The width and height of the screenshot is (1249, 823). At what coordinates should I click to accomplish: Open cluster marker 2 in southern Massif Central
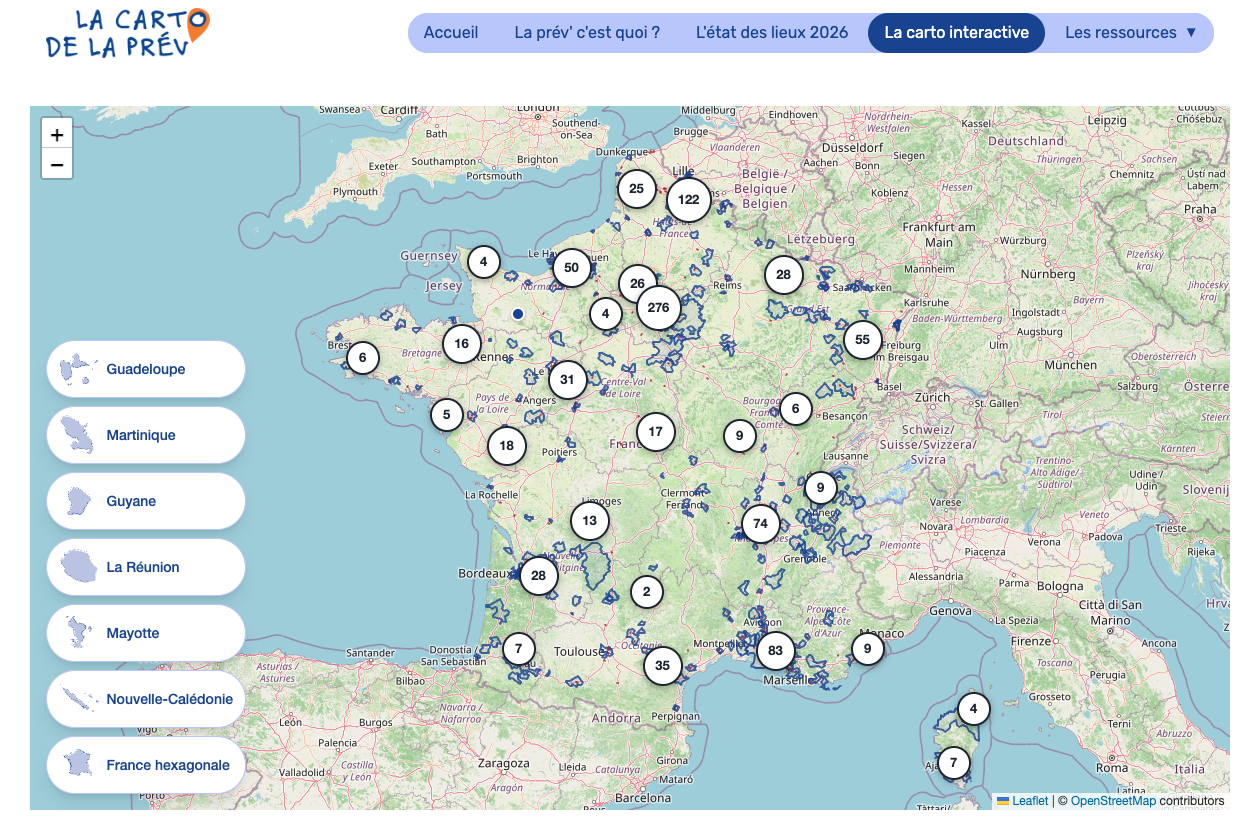click(x=646, y=592)
